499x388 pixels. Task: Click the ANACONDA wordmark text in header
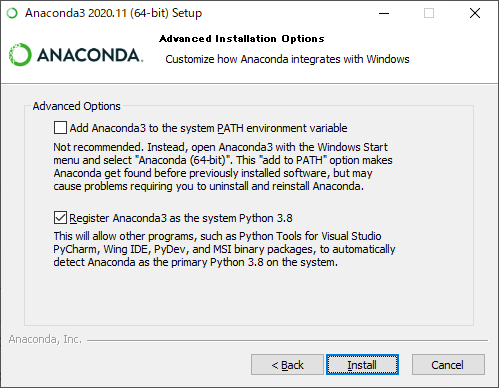[90, 55]
